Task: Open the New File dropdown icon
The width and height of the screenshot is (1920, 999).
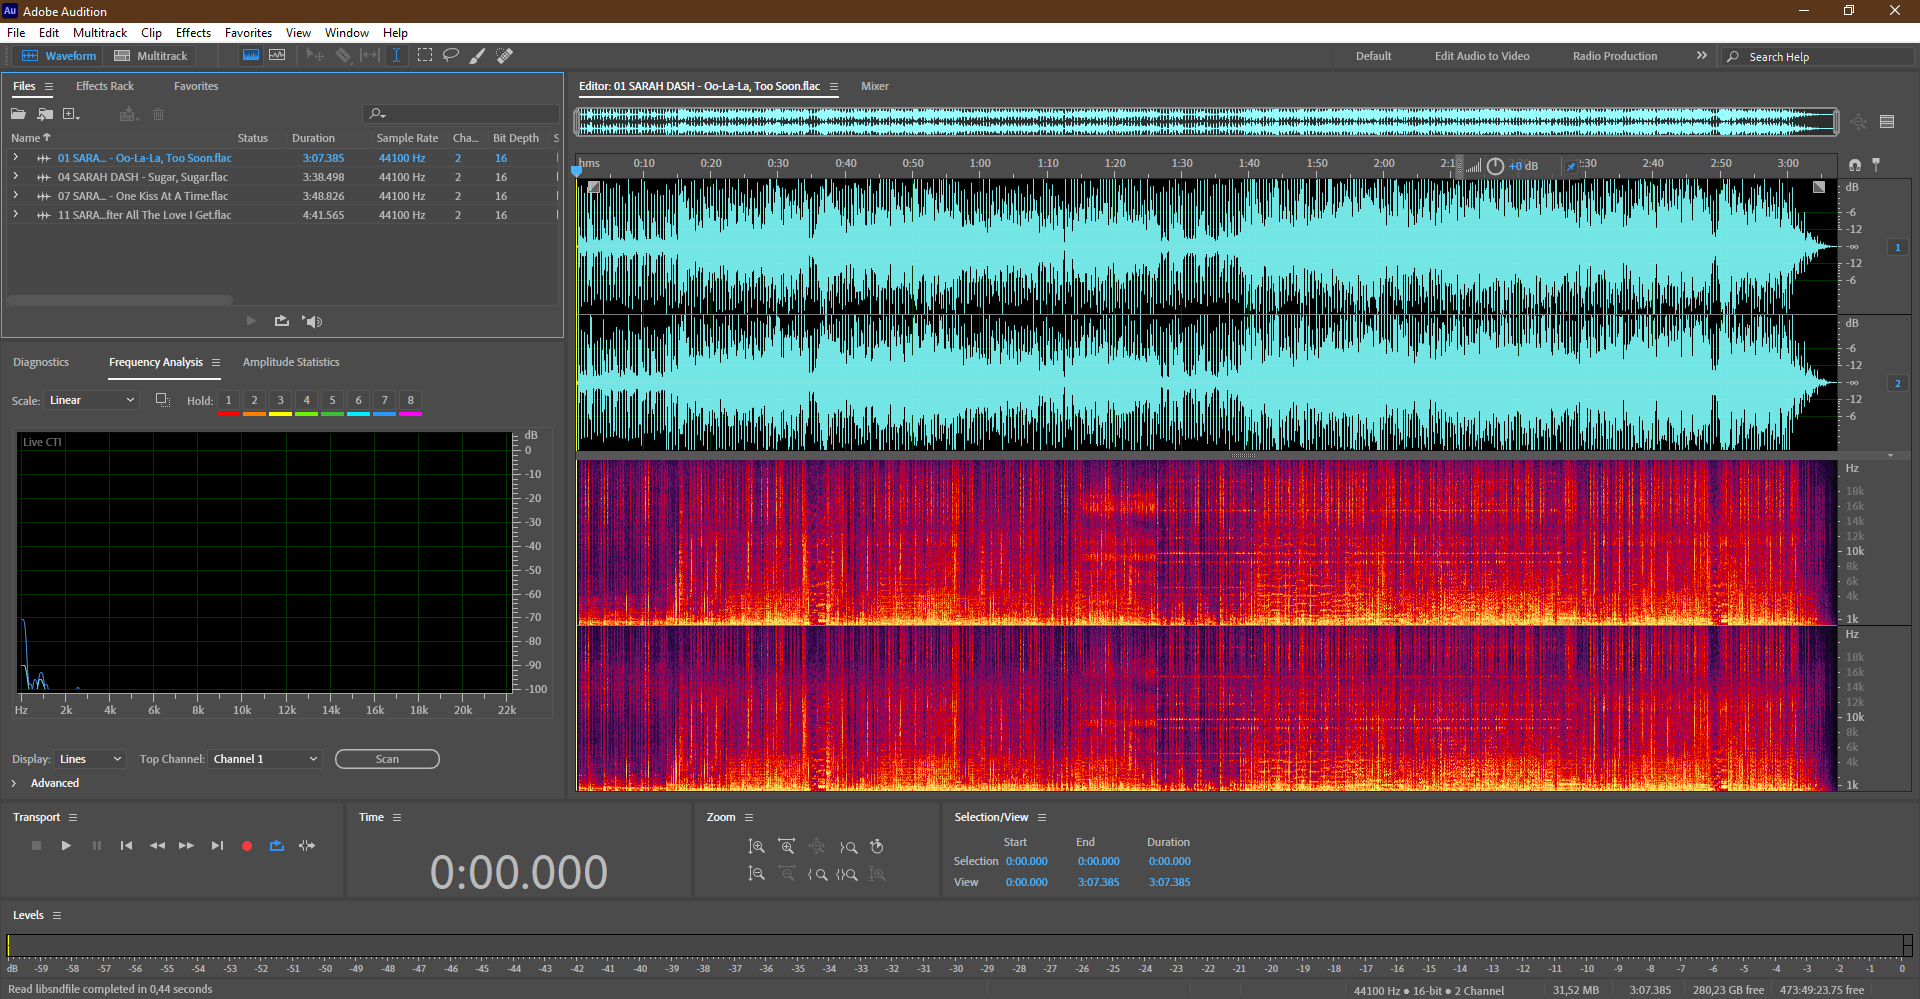Action: pos(71,114)
